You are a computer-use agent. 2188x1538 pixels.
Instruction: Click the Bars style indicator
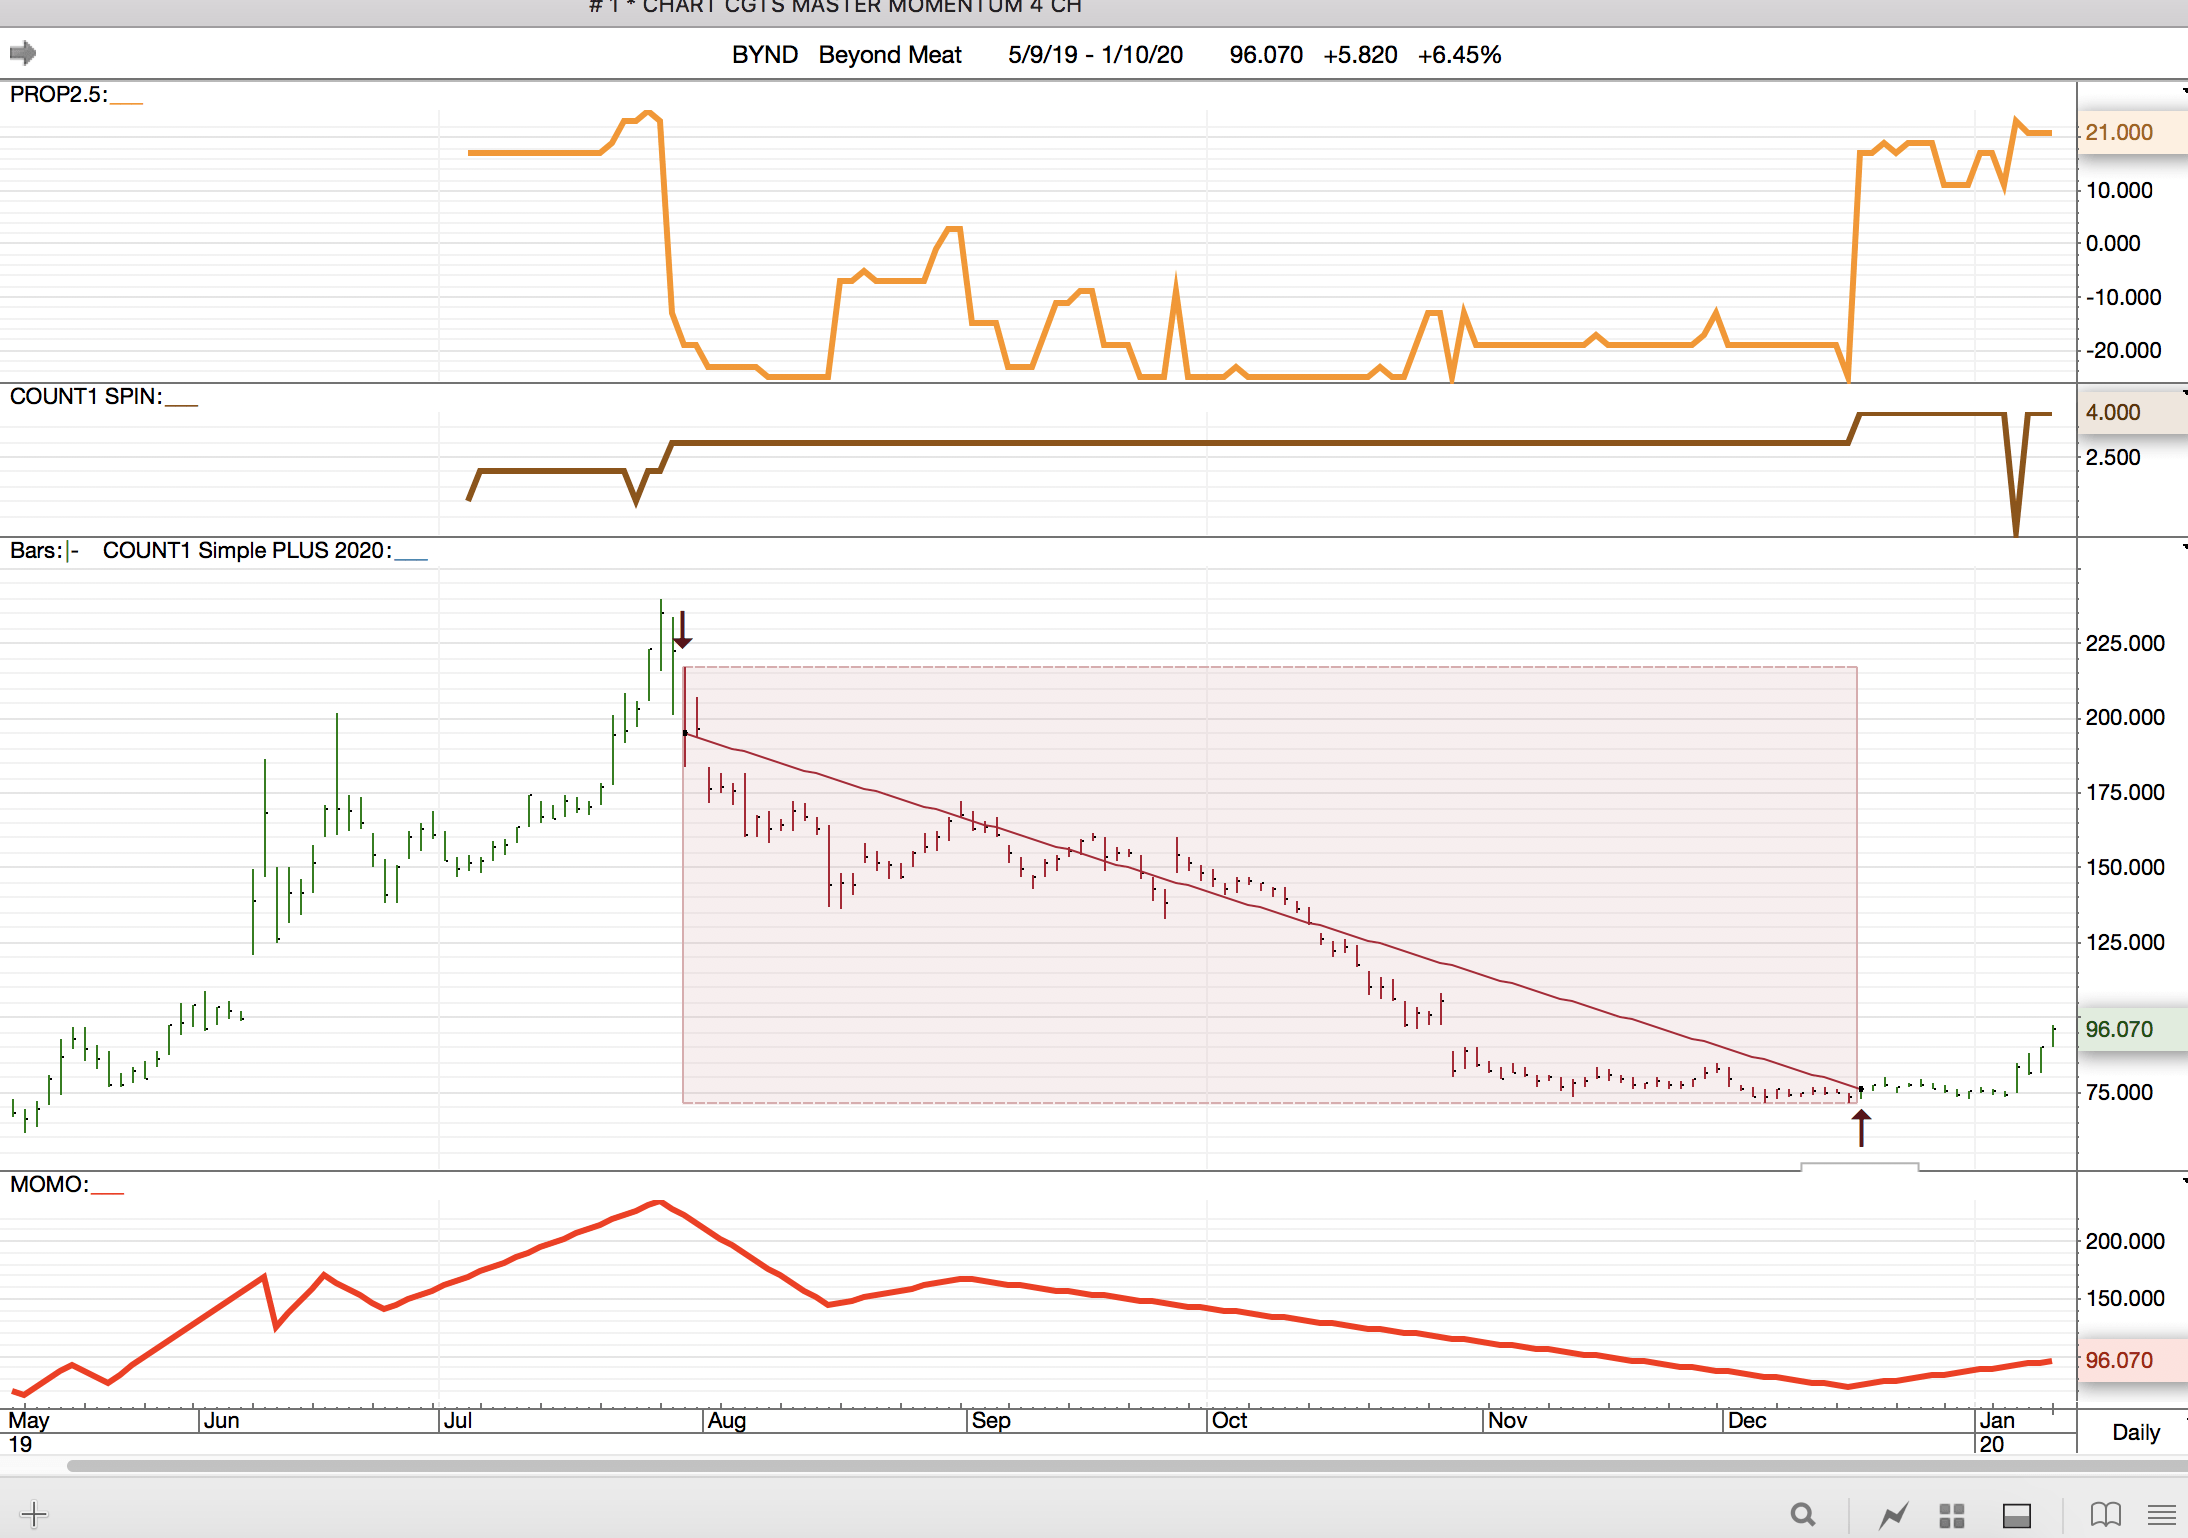[72, 551]
